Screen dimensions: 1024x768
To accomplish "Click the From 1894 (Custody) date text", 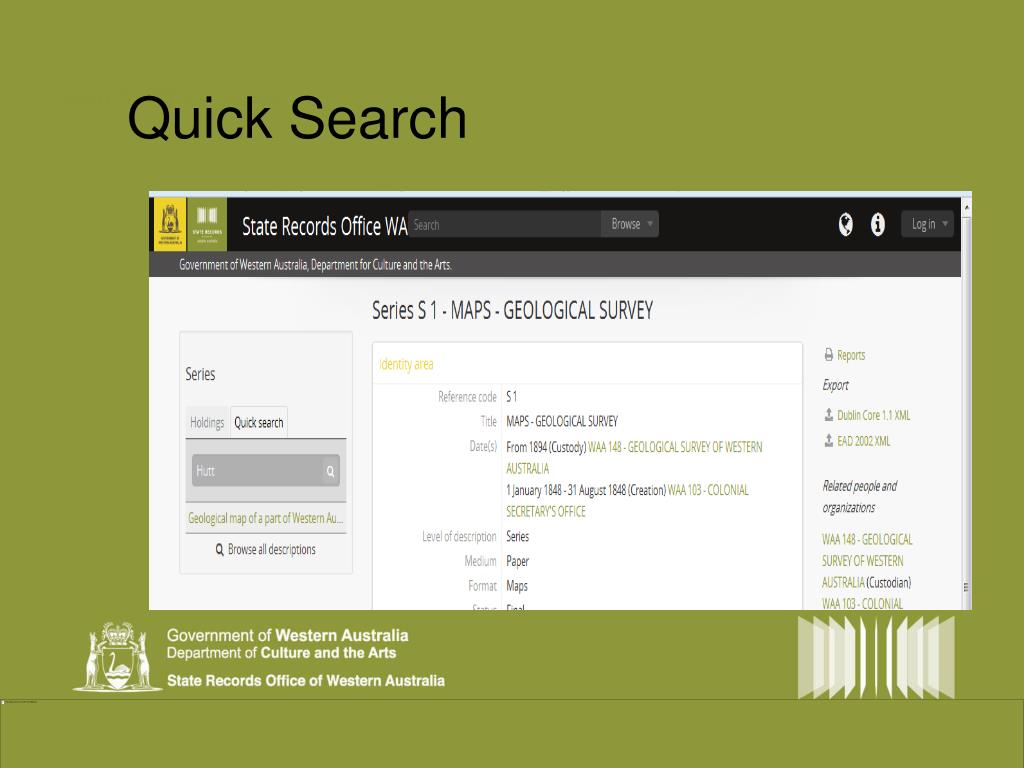I will click(546, 447).
